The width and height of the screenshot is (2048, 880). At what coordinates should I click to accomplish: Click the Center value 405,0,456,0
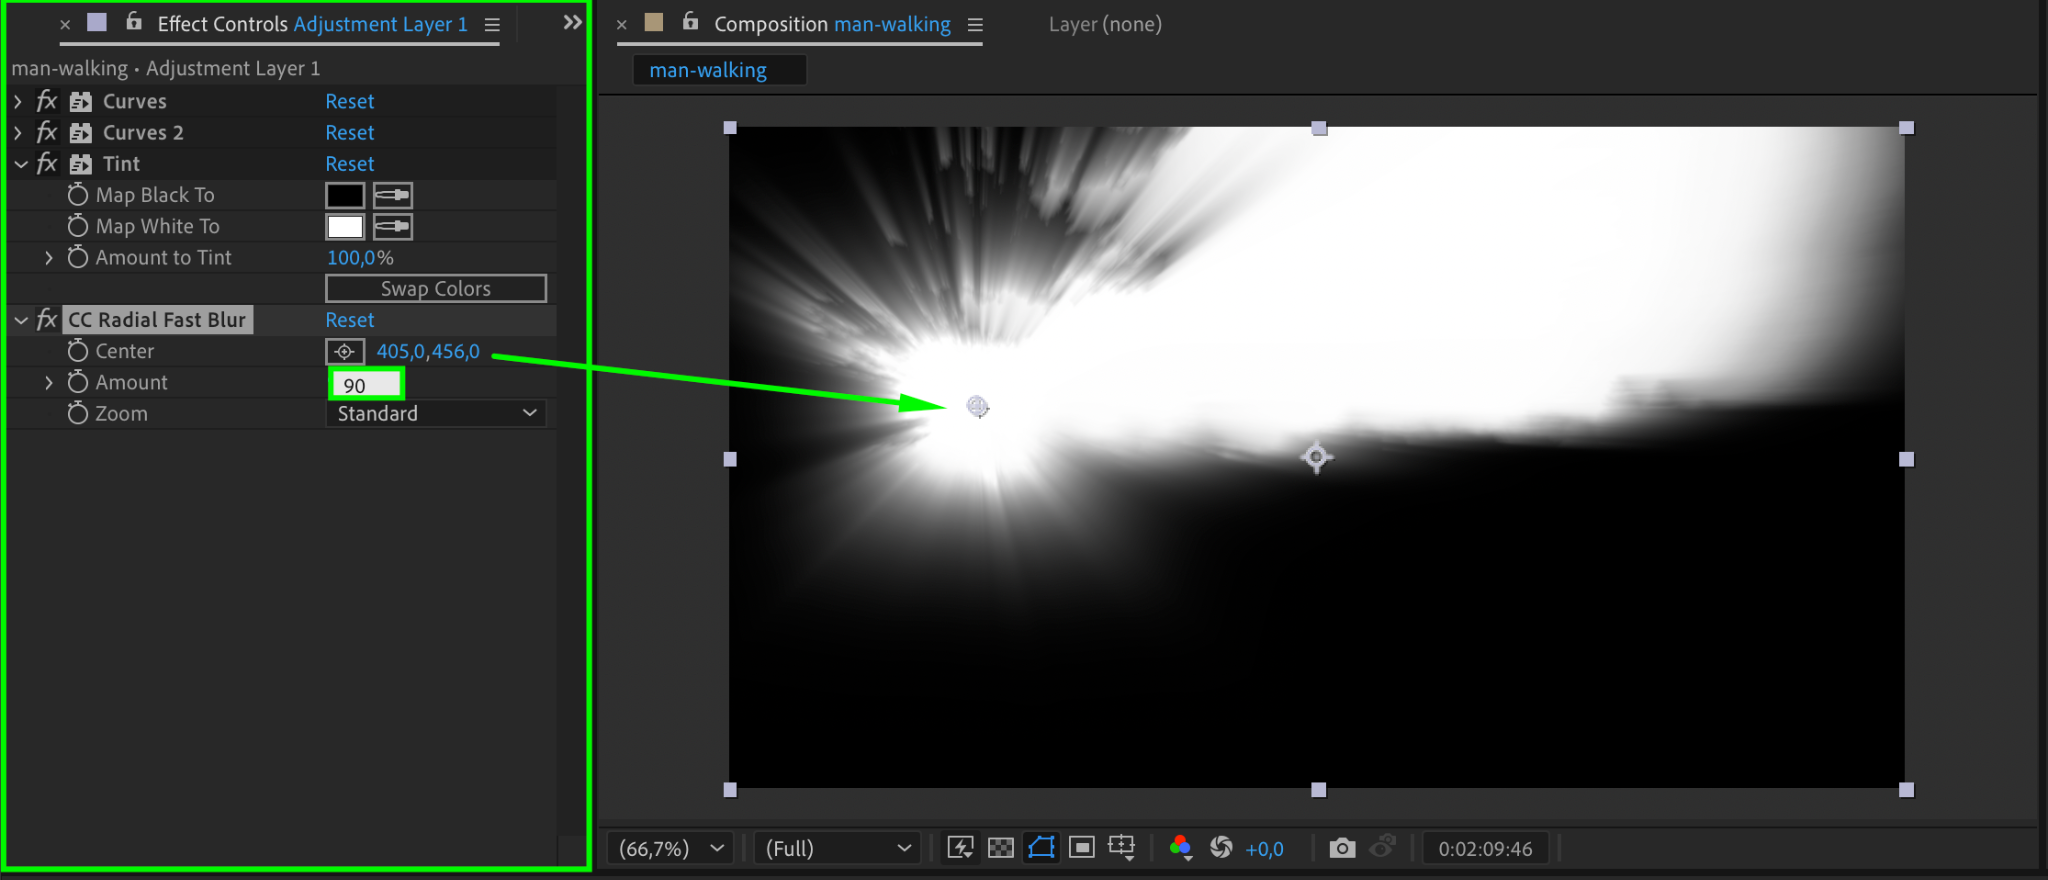(x=428, y=351)
